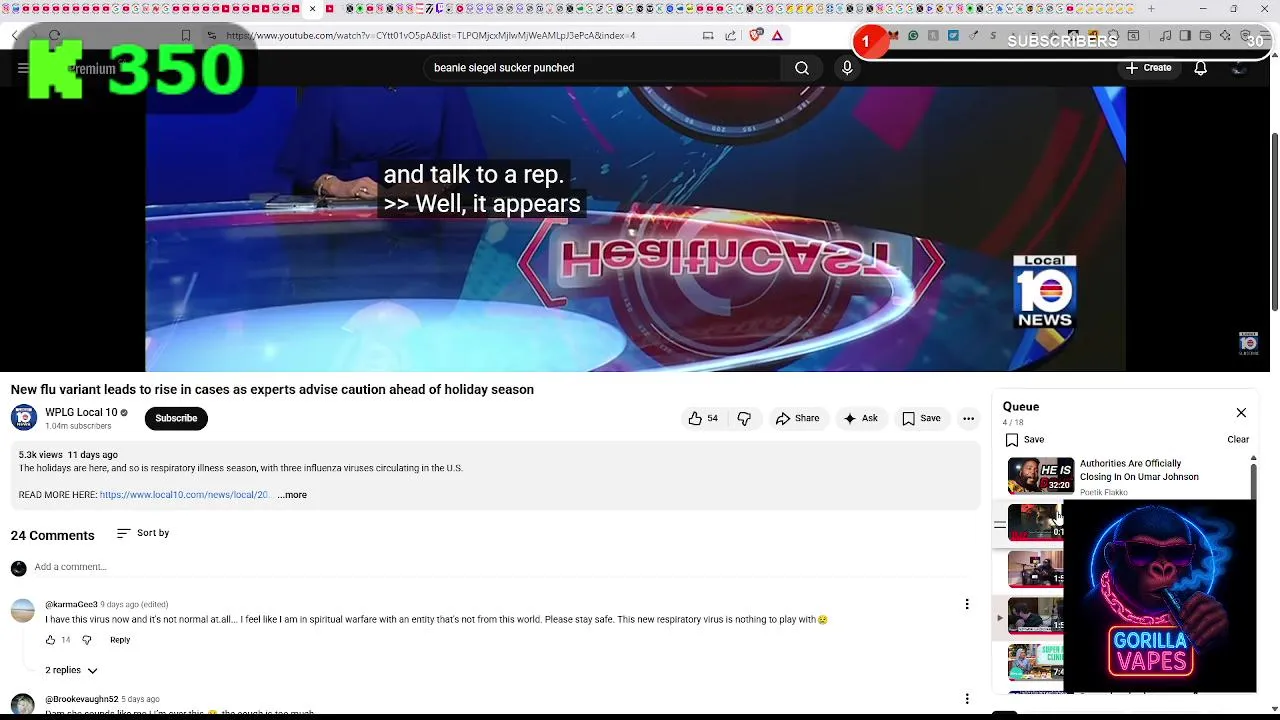Open a new browser tab
Image resolution: width=1280 pixels, height=720 pixels.
1151,9
